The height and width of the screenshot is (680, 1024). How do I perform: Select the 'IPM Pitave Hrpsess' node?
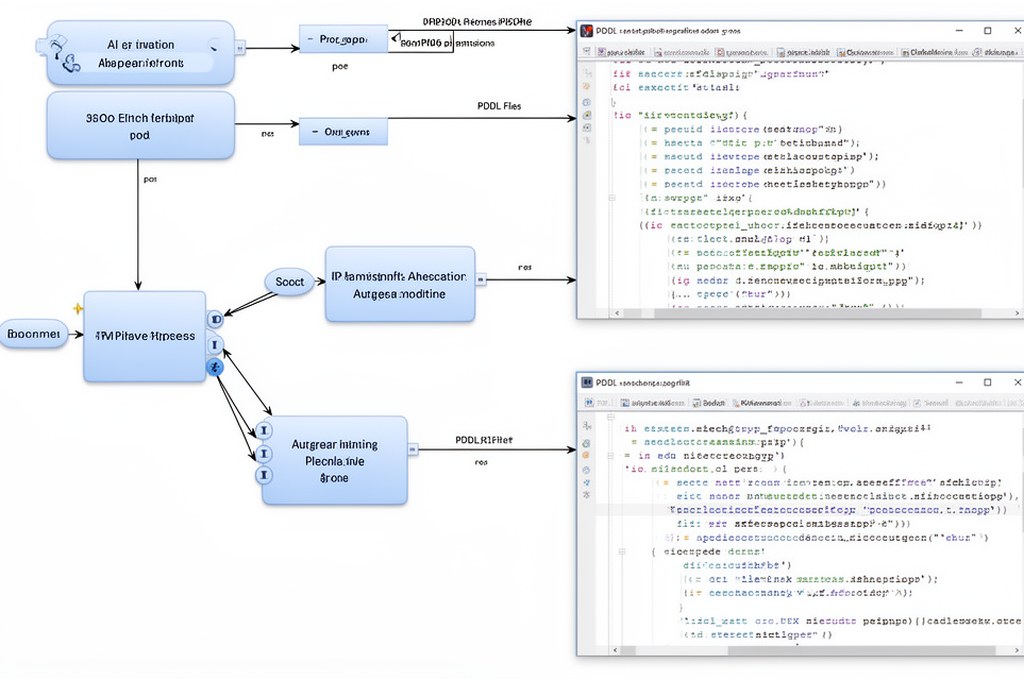[144, 336]
